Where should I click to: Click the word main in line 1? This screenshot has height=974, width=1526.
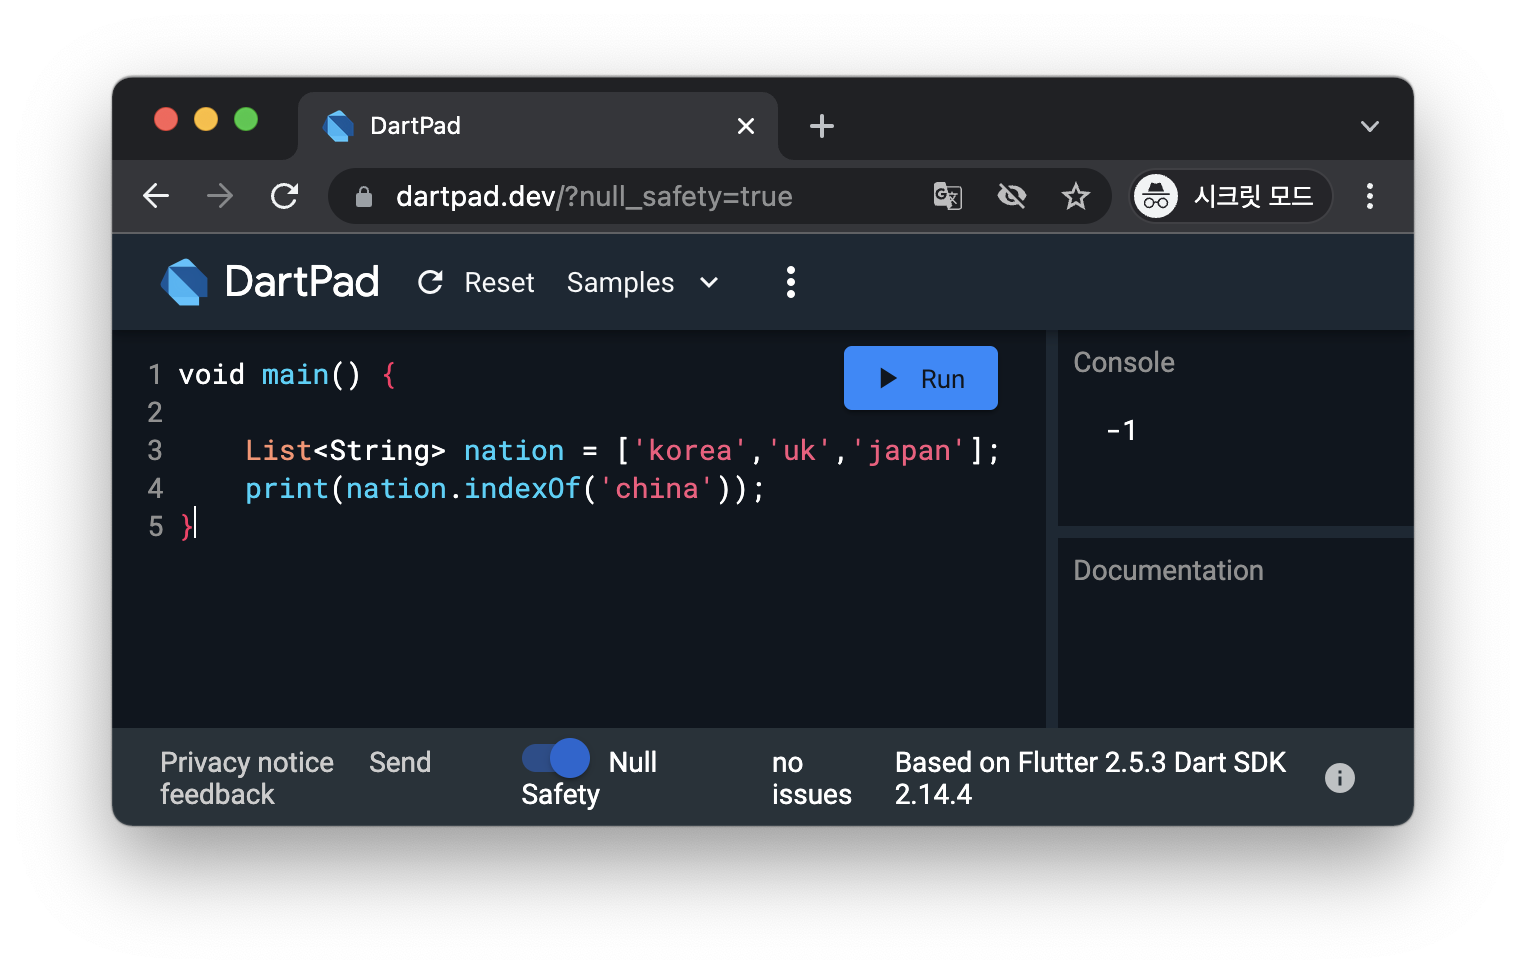[295, 374]
